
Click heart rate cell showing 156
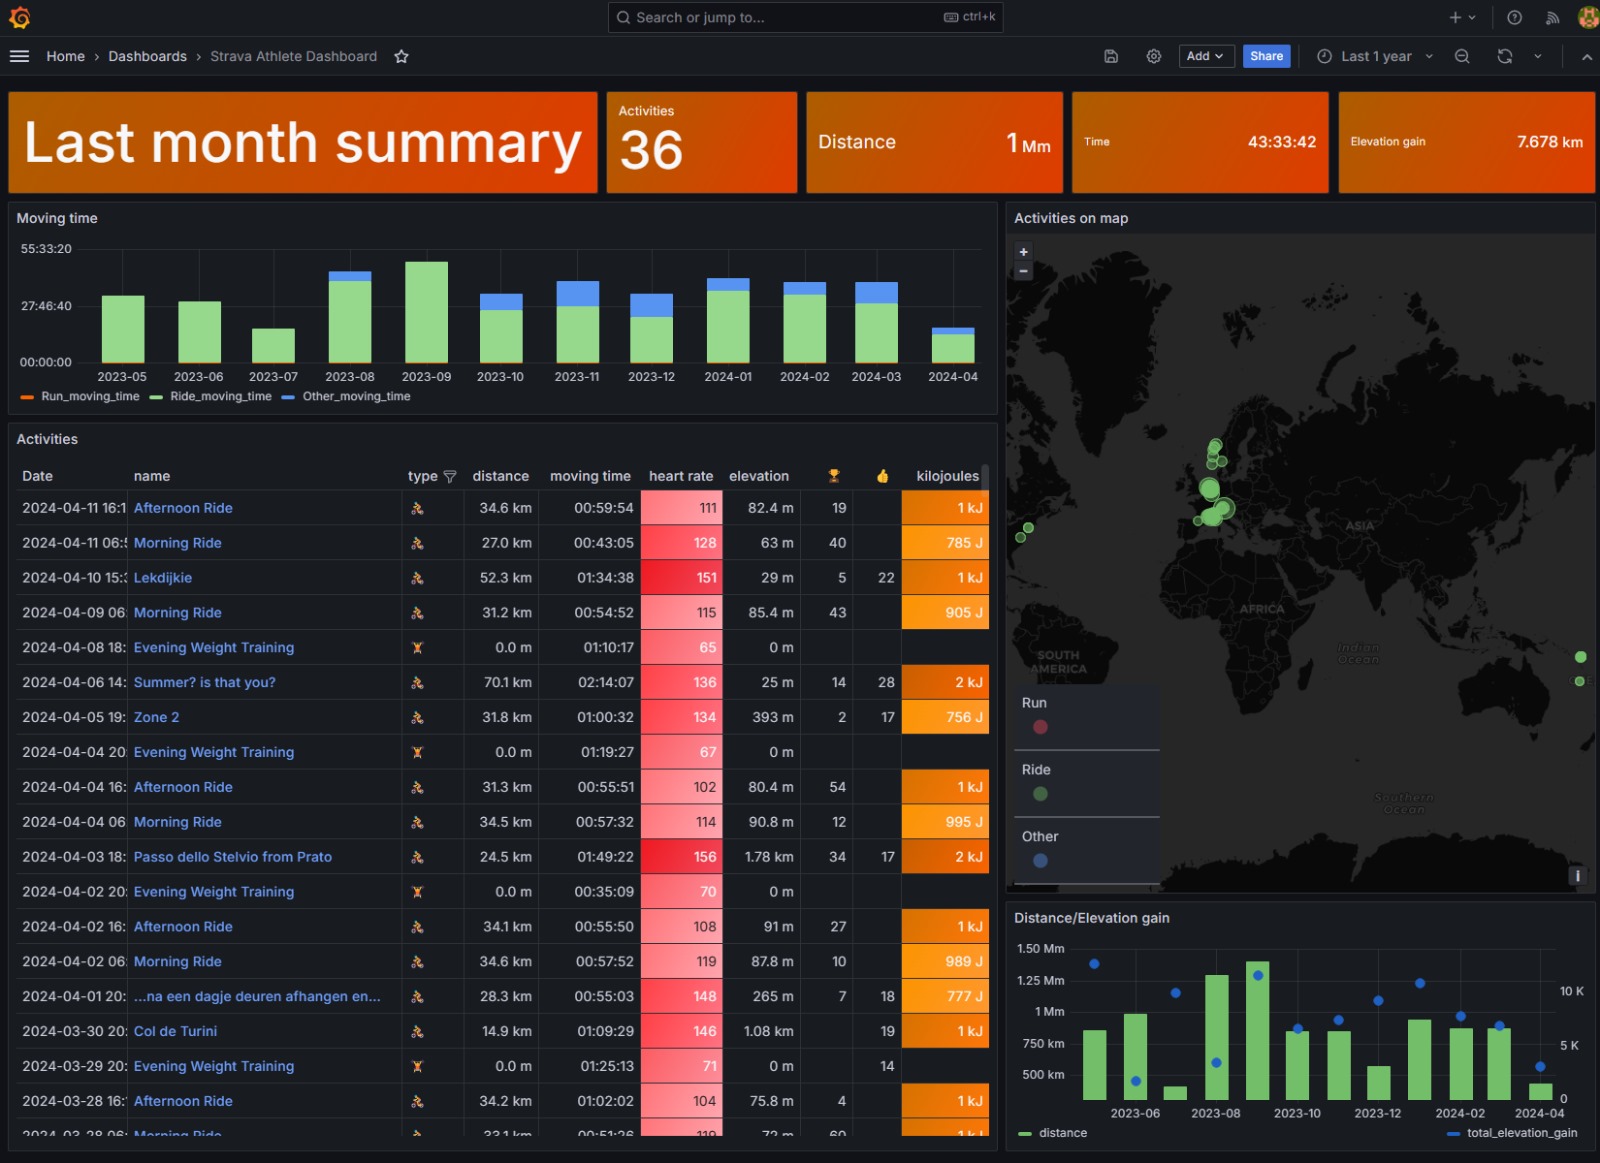click(x=681, y=857)
